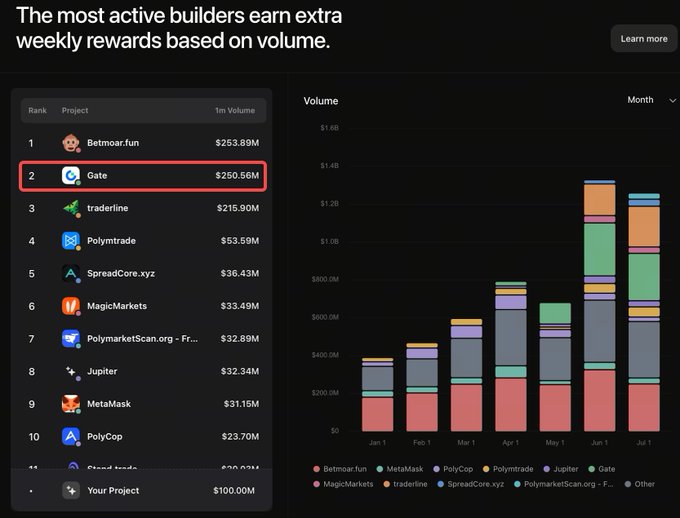Viewport: 680px width, 518px height.
Task: Click the Apr 1 gray Other bar segment
Action: [511, 337]
